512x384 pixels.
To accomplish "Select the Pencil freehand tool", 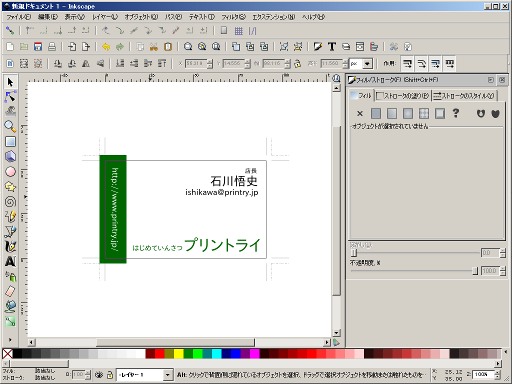I will pos(10,216).
